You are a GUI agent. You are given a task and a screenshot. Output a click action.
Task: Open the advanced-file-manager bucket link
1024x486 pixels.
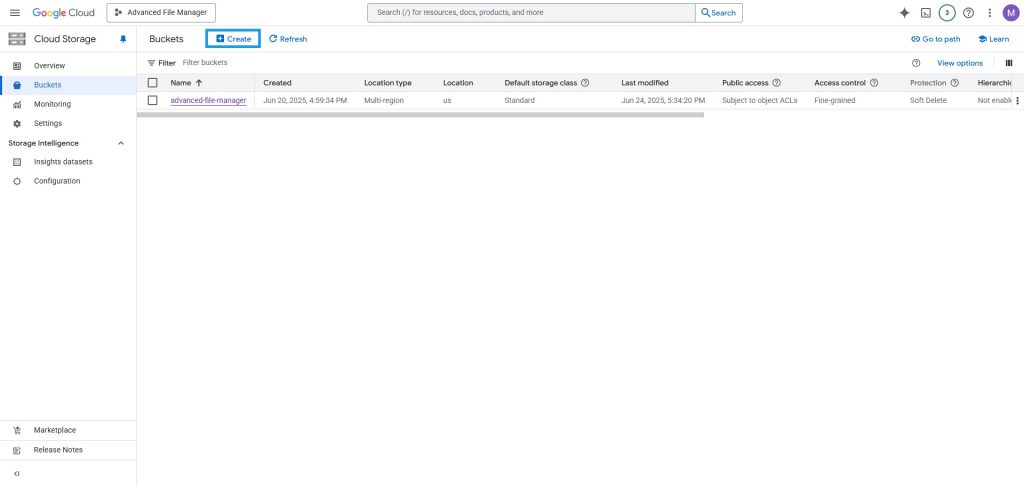tap(208, 101)
